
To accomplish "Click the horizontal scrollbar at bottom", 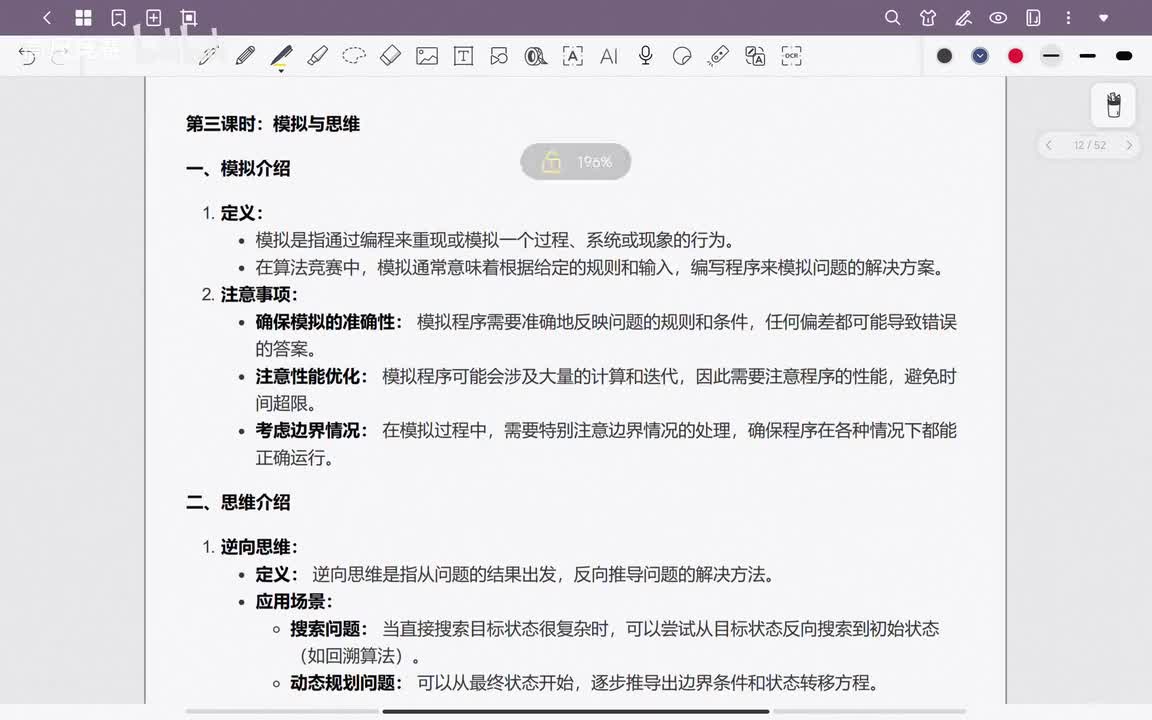I will [576, 711].
